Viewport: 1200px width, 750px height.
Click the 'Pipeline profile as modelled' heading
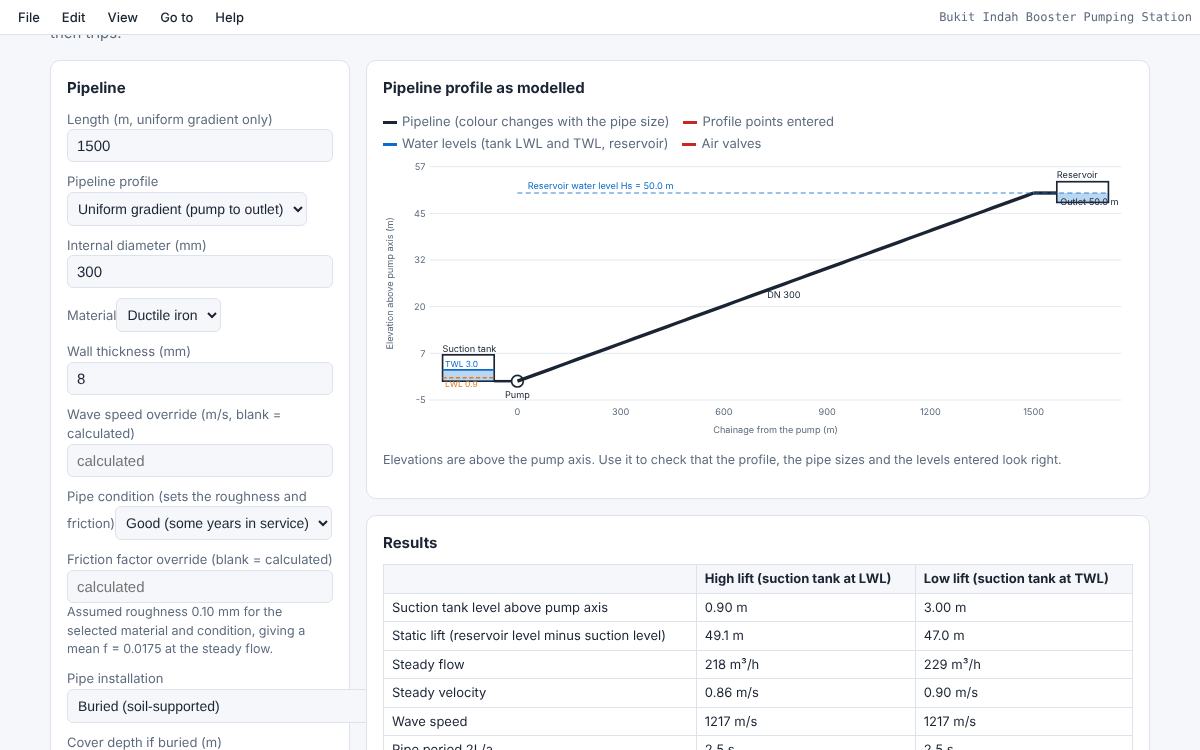pos(484,88)
